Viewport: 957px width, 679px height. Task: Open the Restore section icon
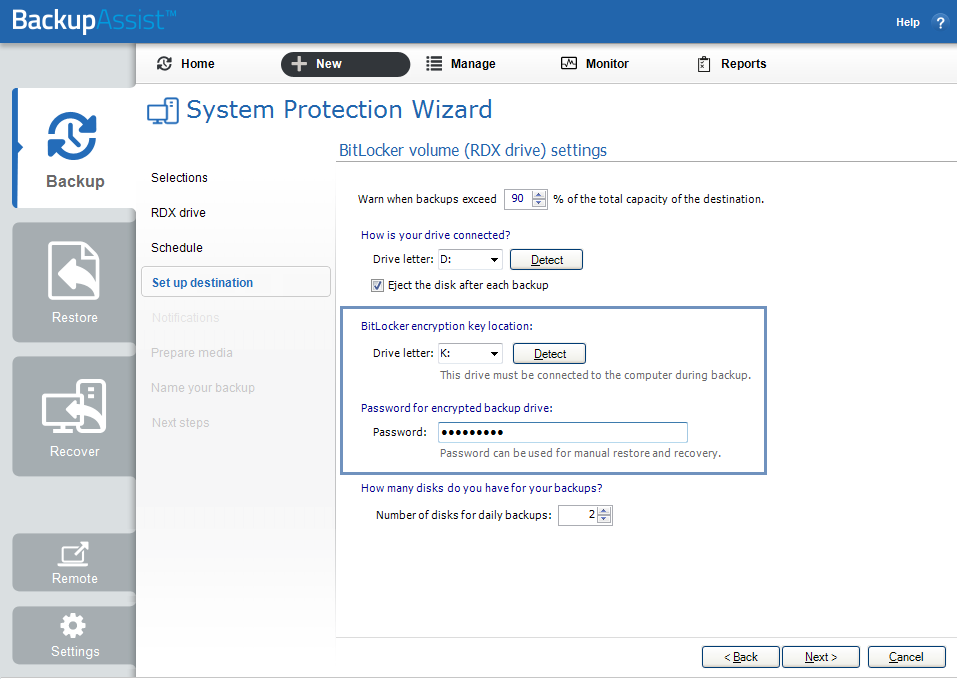[74, 271]
